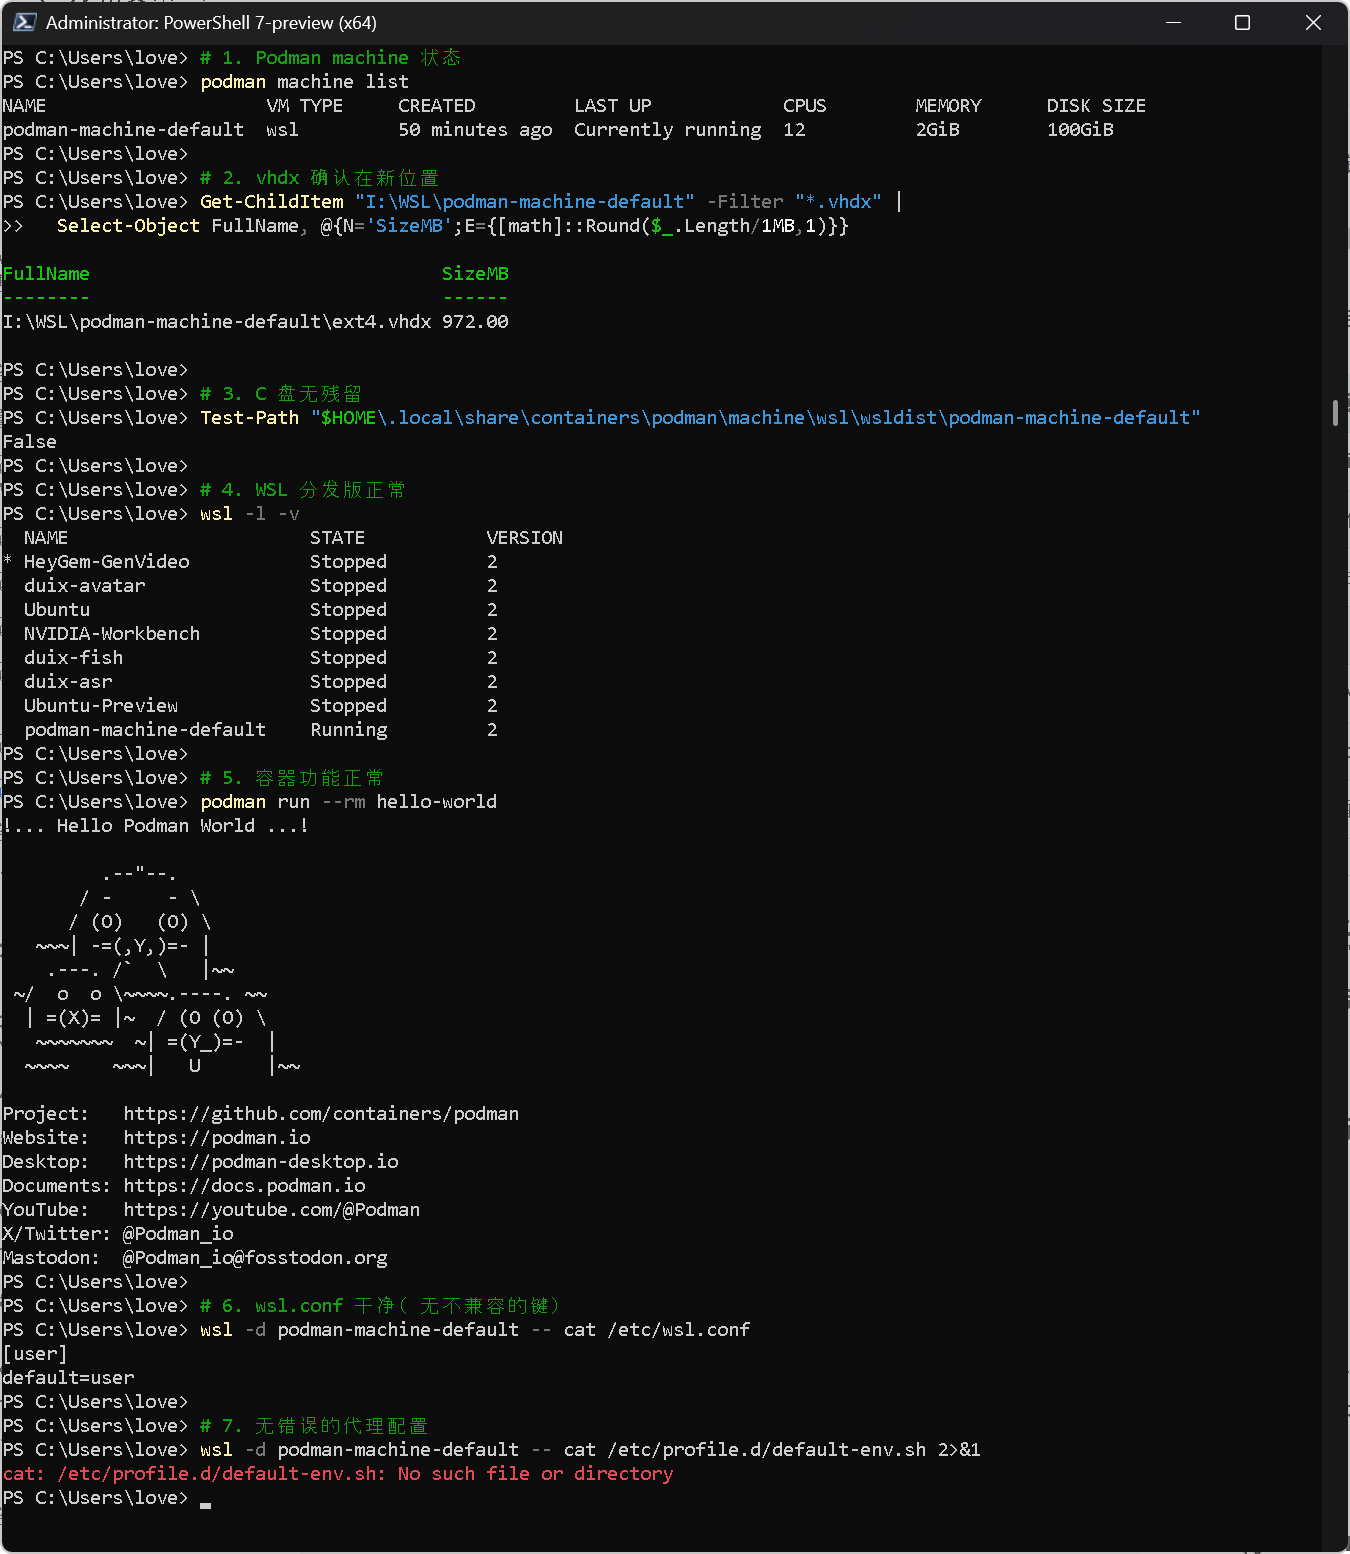Click the 'wsl -l -v' command
Viewport: 1350px width, 1554px height.
(249, 514)
